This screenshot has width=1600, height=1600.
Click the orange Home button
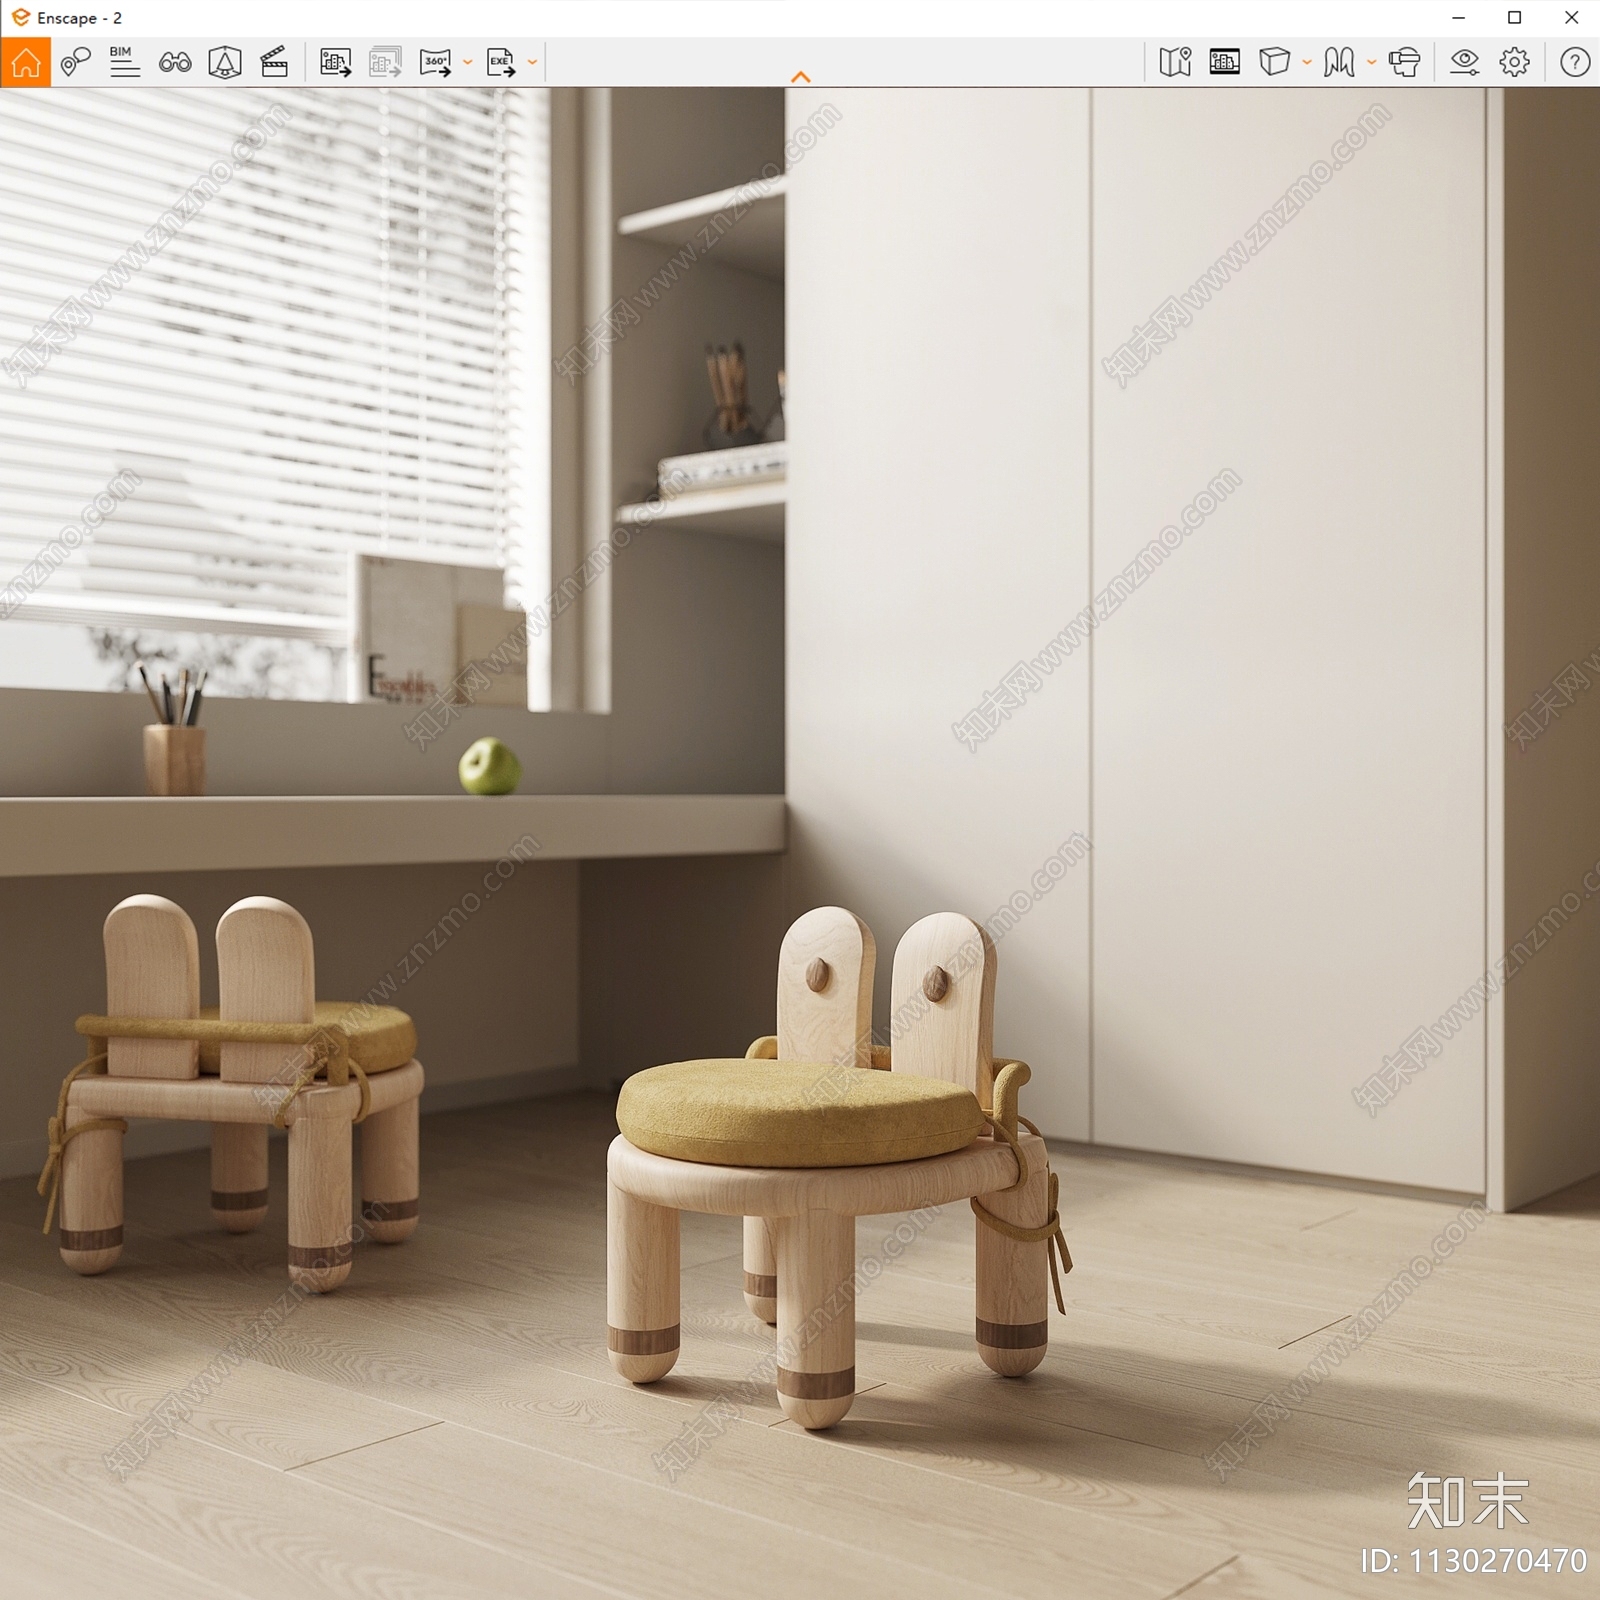(x=25, y=62)
